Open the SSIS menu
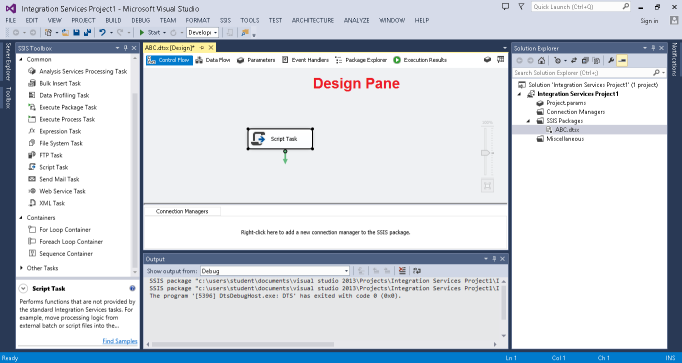 [225, 20]
